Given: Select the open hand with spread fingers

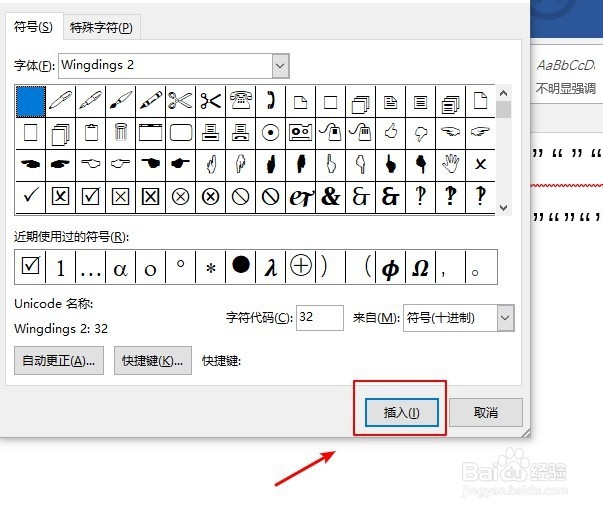Looking at the screenshot, I should tap(451, 165).
